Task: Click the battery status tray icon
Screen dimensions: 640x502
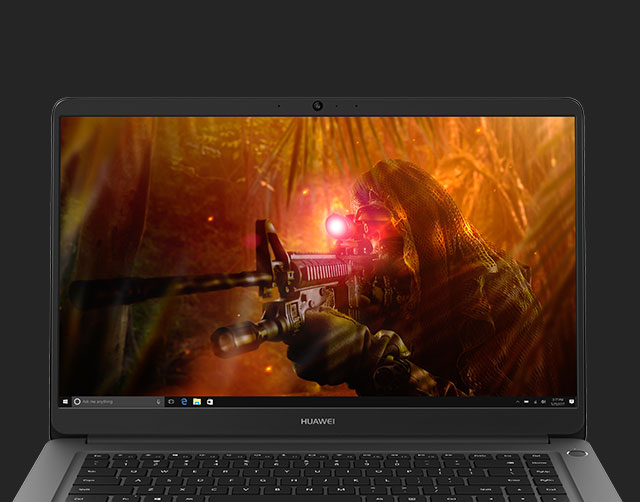Action: (526, 402)
